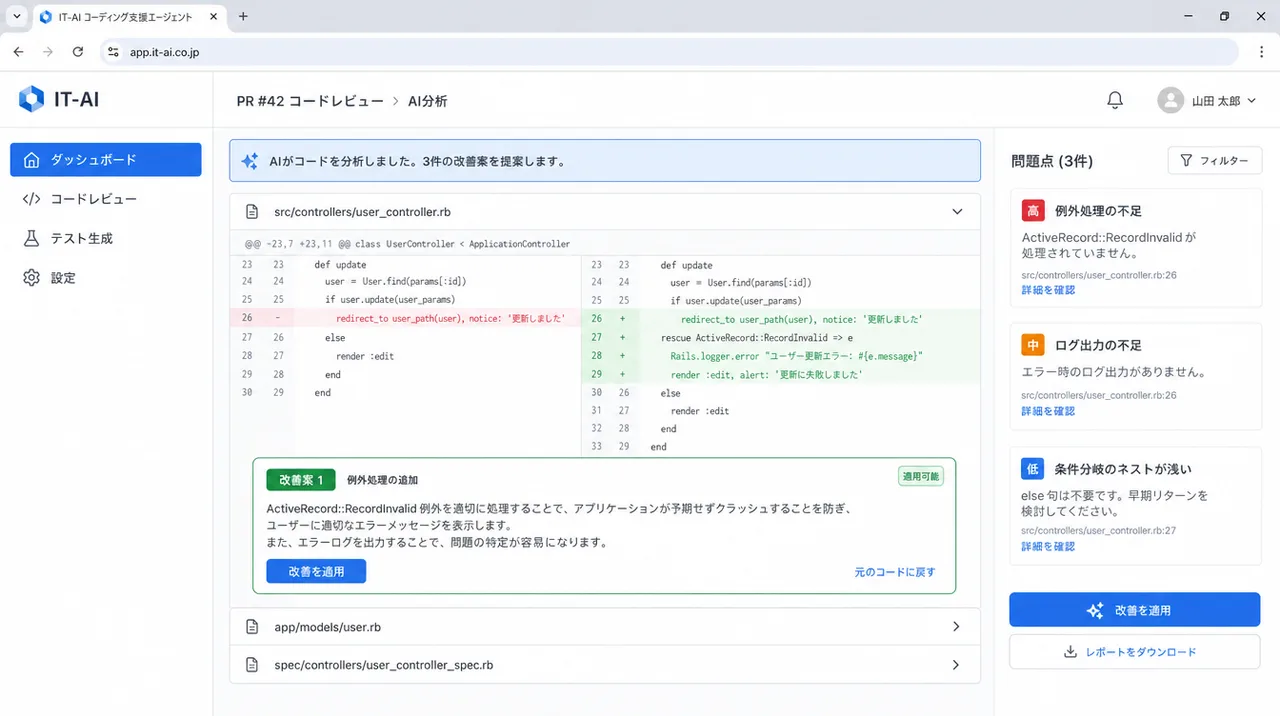Screen dimensions: 1280x716
Task: Click the 問題点 (3件) heading
Action: pos(1051,161)
